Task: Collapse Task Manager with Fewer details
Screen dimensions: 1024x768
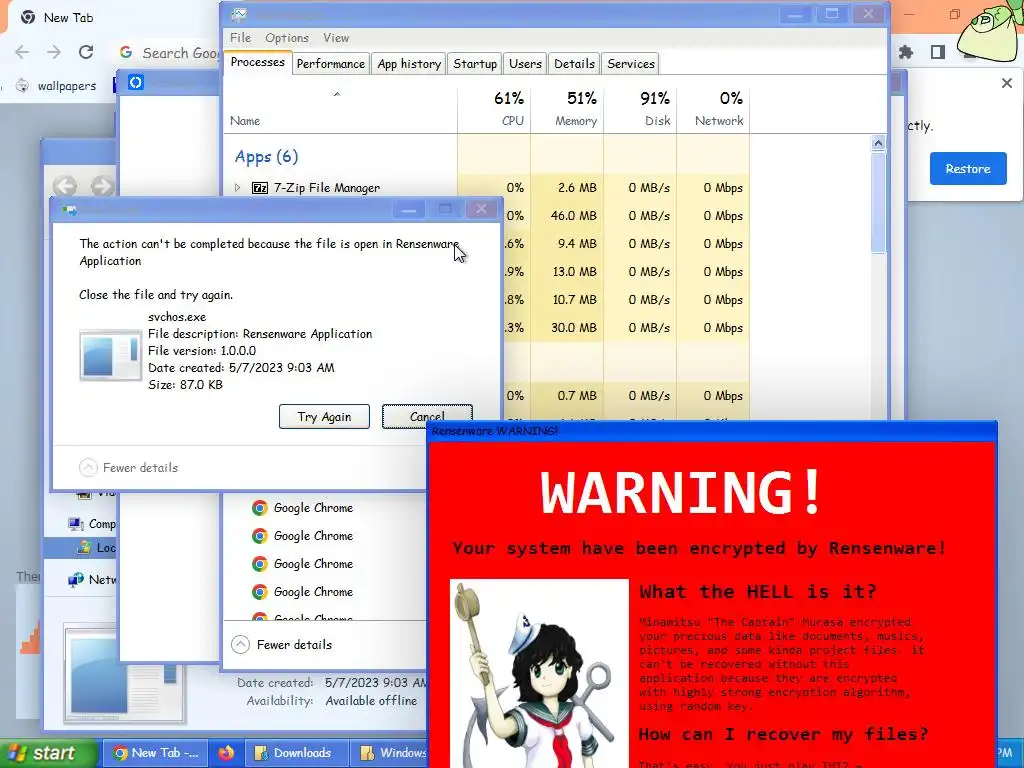Action: click(x=281, y=645)
